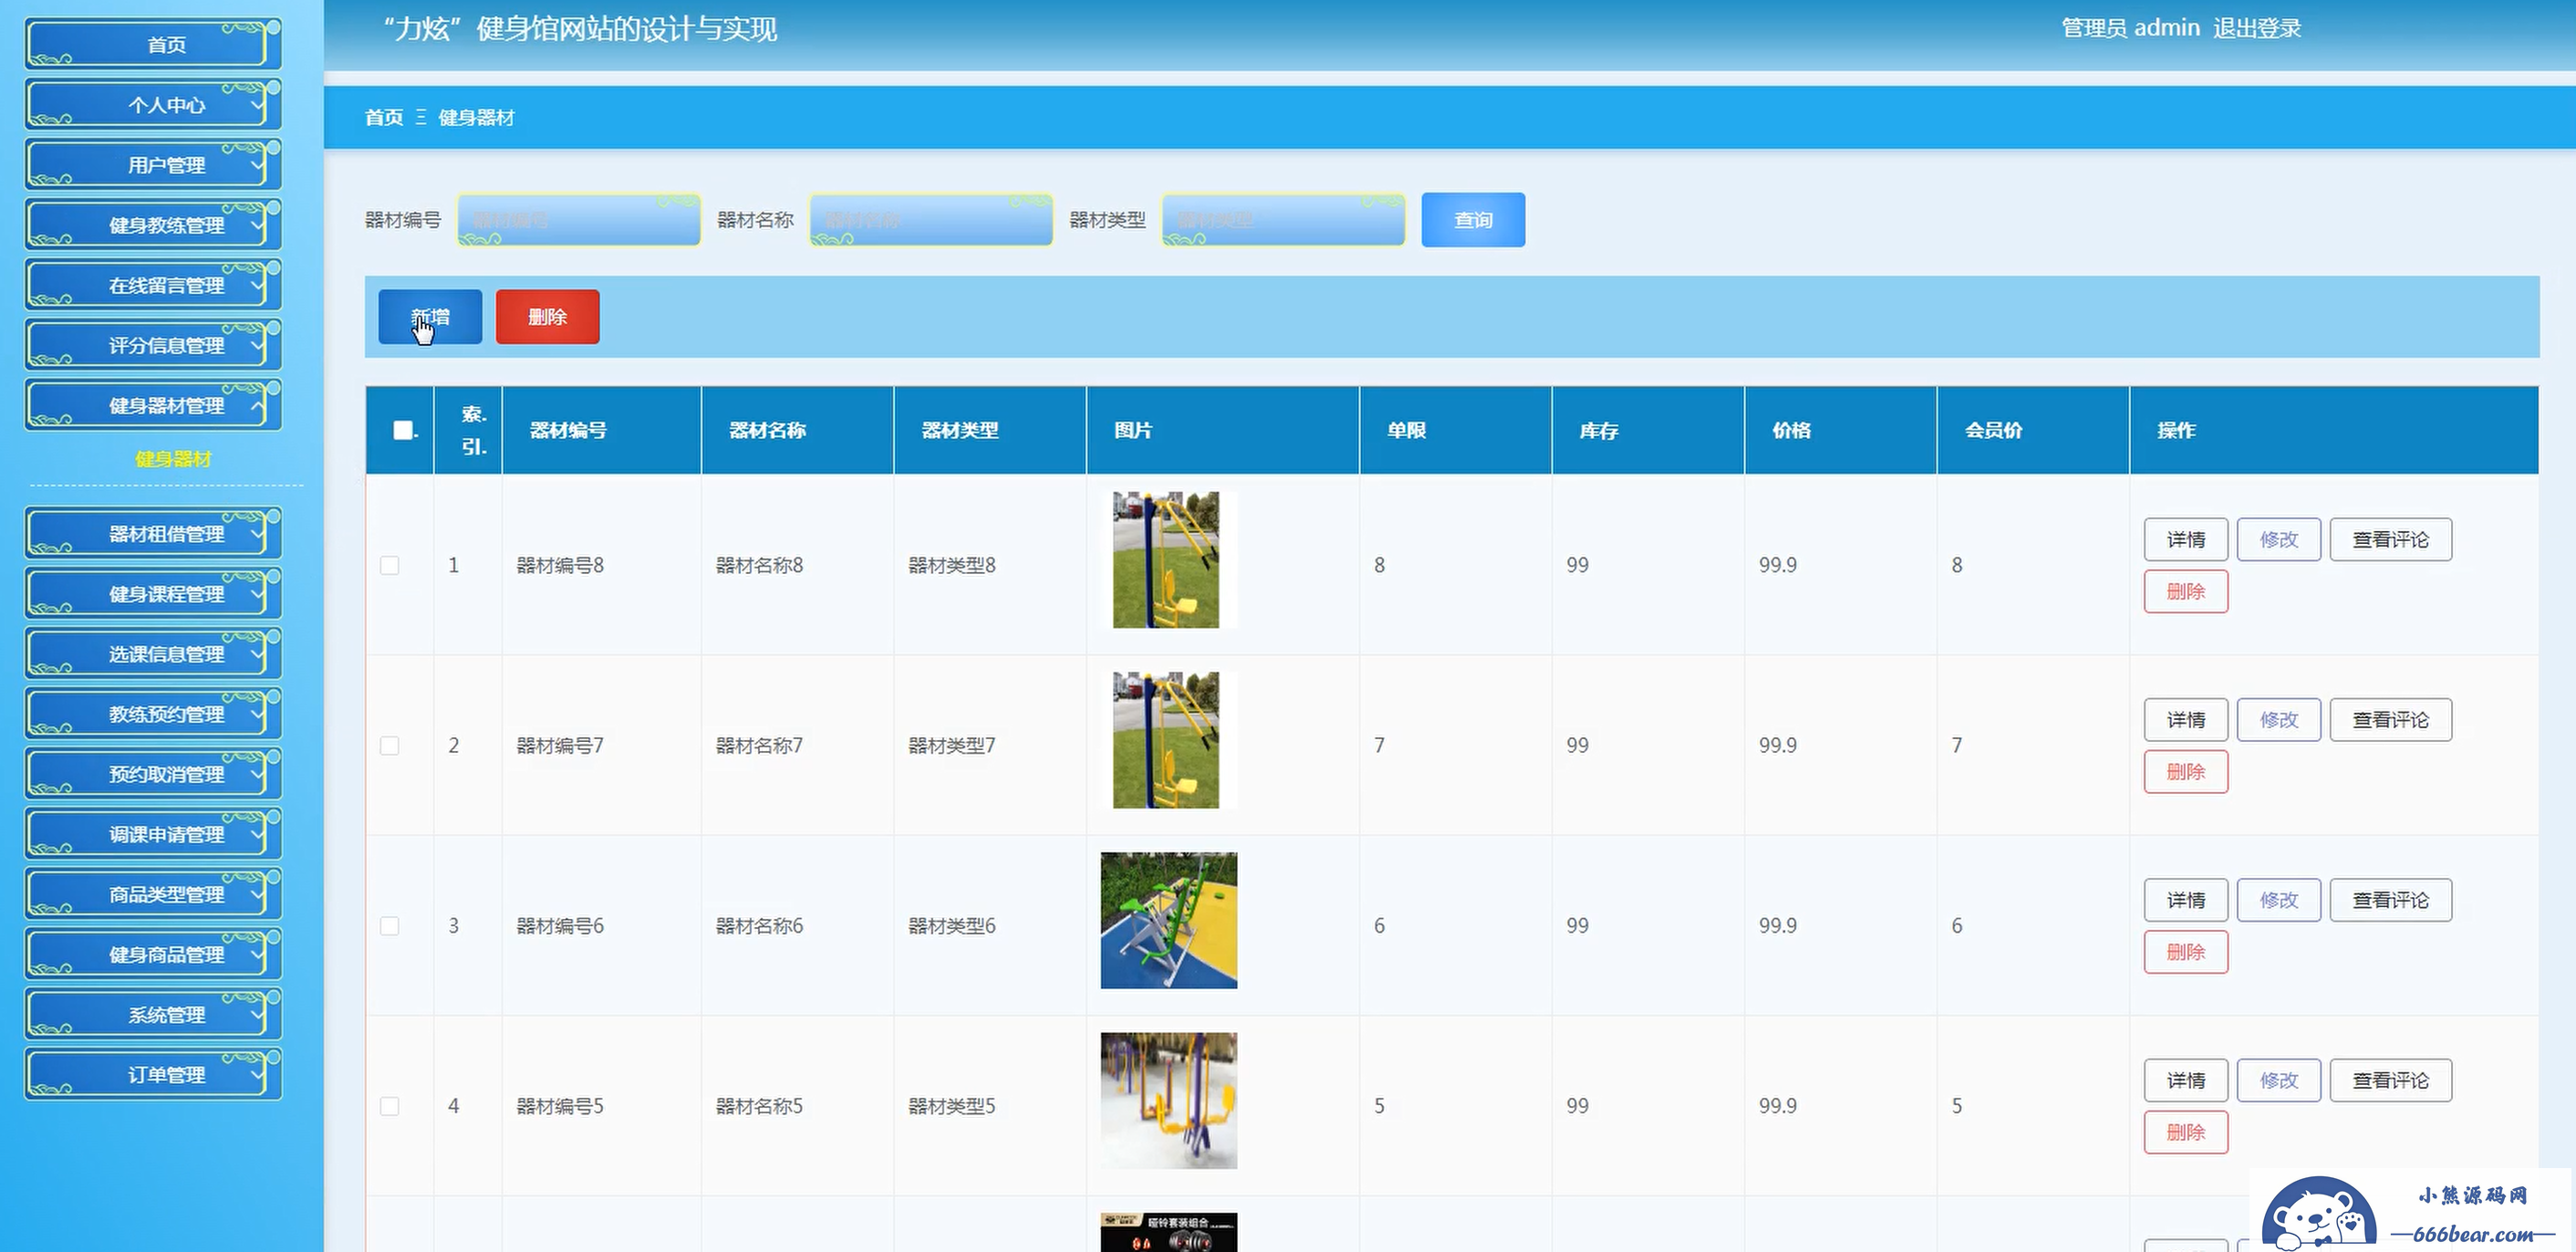Viewport: 2576px width, 1252px height.
Task: Click 修改 for 器材编号7 row
Action: click(2279, 719)
